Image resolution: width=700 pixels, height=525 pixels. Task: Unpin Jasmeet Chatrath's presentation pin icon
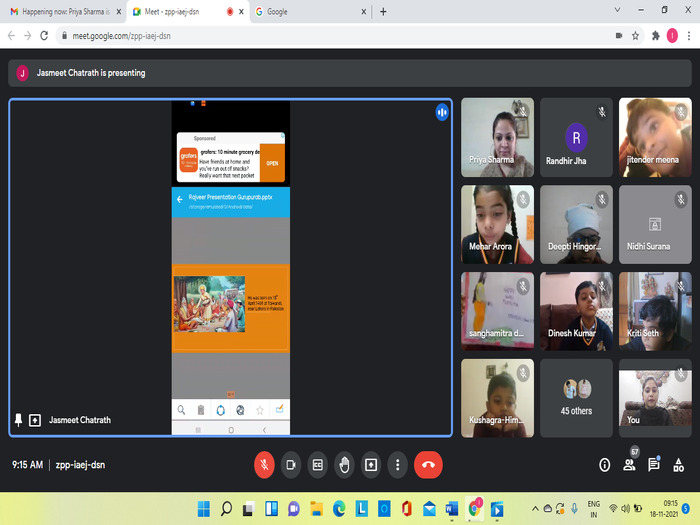(18, 420)
